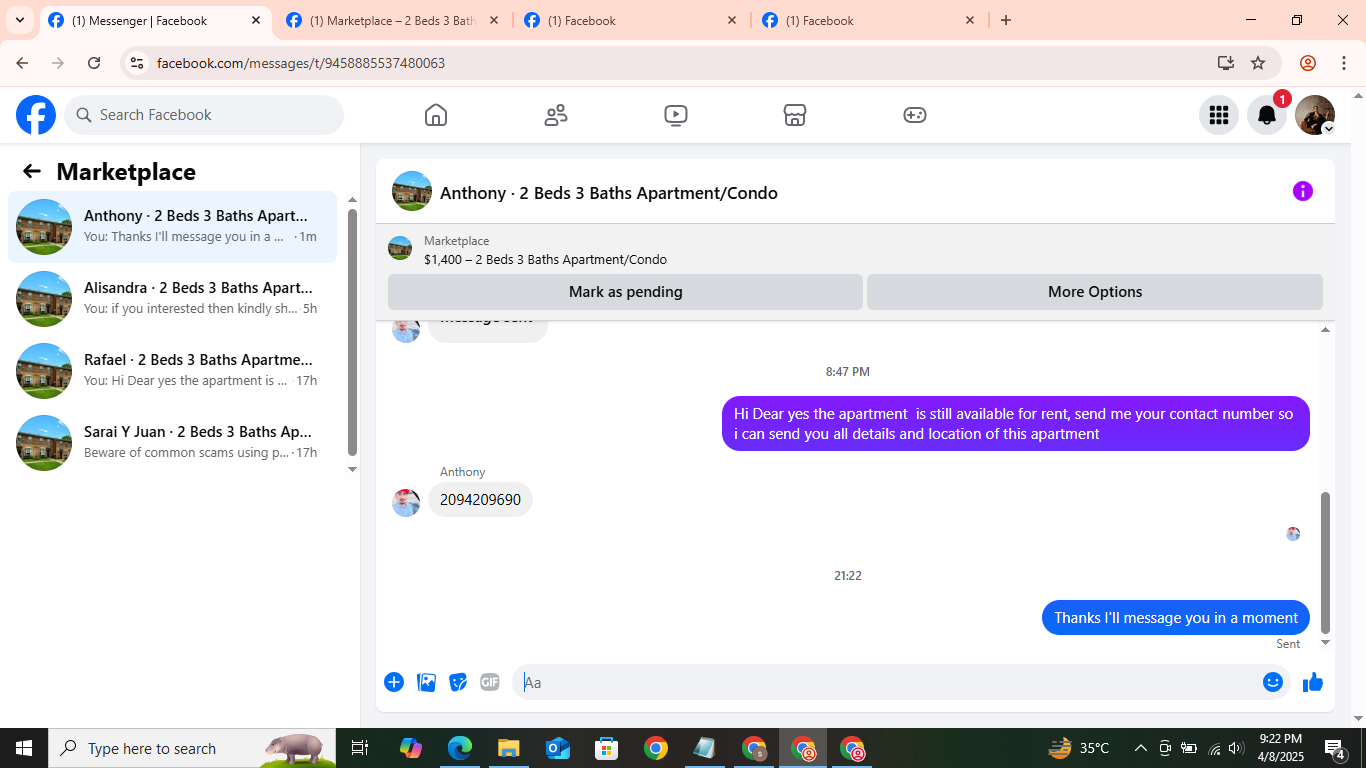The image size is (1366, 768).
Task: Choose a GIF from the GIF icon
Action: (490, 682)
